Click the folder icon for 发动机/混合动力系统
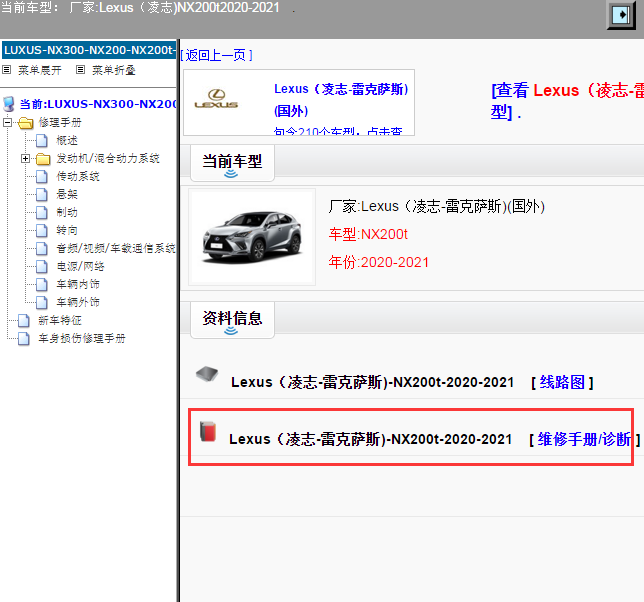Image resolution: width=644 pixels, height=602 pixels. (x=43, y=159)
